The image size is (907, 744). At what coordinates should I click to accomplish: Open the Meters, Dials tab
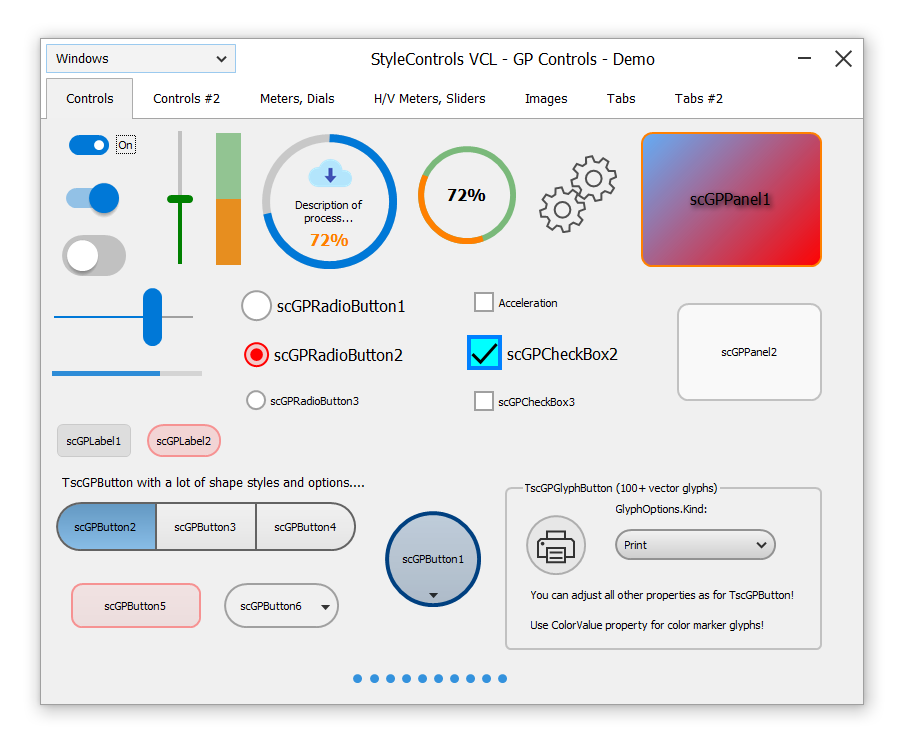coord(297,98)
